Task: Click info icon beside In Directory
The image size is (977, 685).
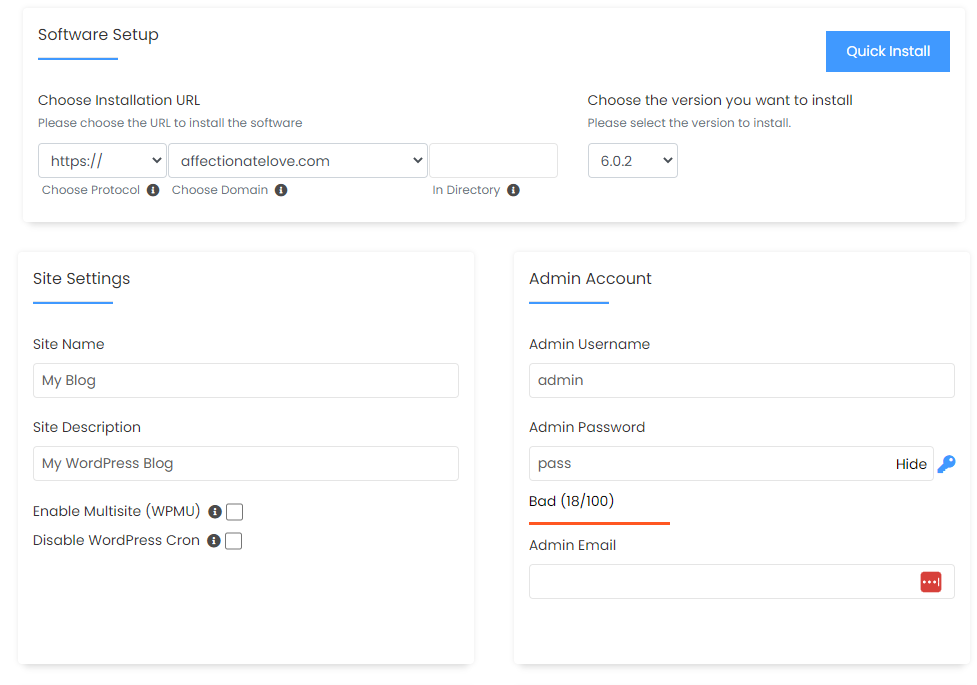Action: pyautogui.click(x=513, y=190)
